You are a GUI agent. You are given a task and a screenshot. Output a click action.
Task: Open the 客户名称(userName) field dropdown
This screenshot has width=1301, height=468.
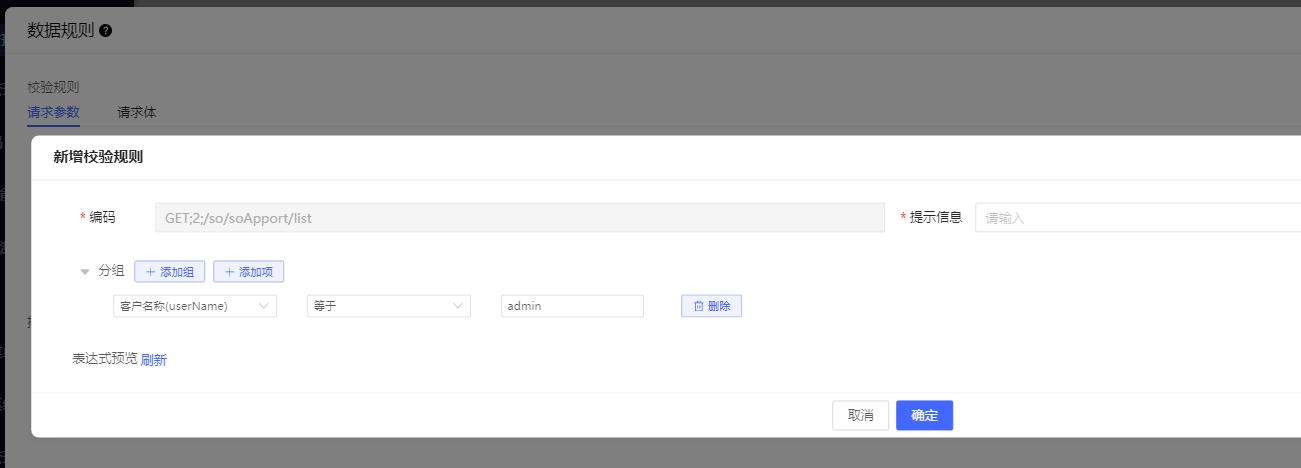pos(195,306)
